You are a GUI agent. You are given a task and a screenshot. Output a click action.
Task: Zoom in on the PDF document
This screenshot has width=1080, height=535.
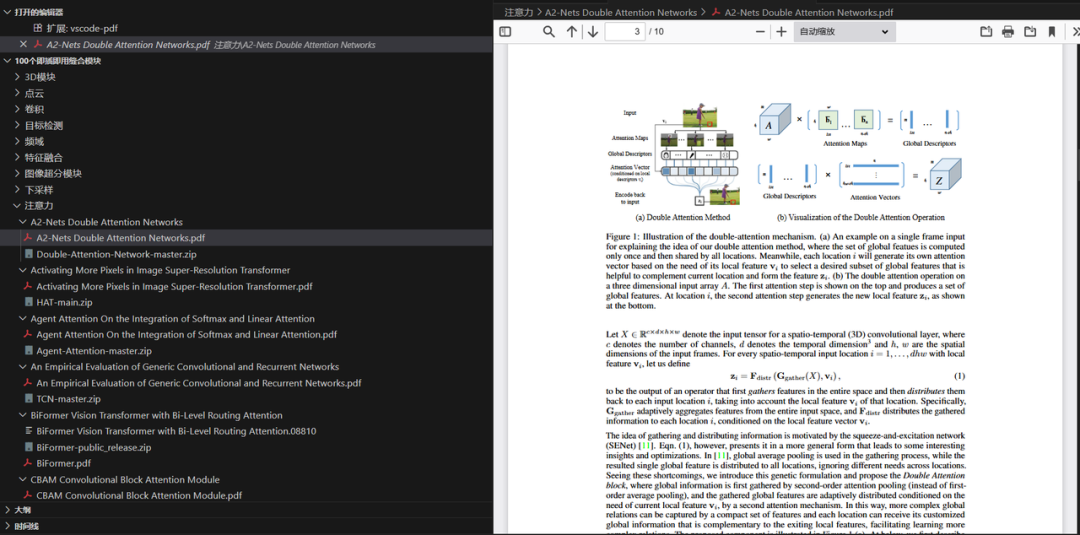point(781,32)
